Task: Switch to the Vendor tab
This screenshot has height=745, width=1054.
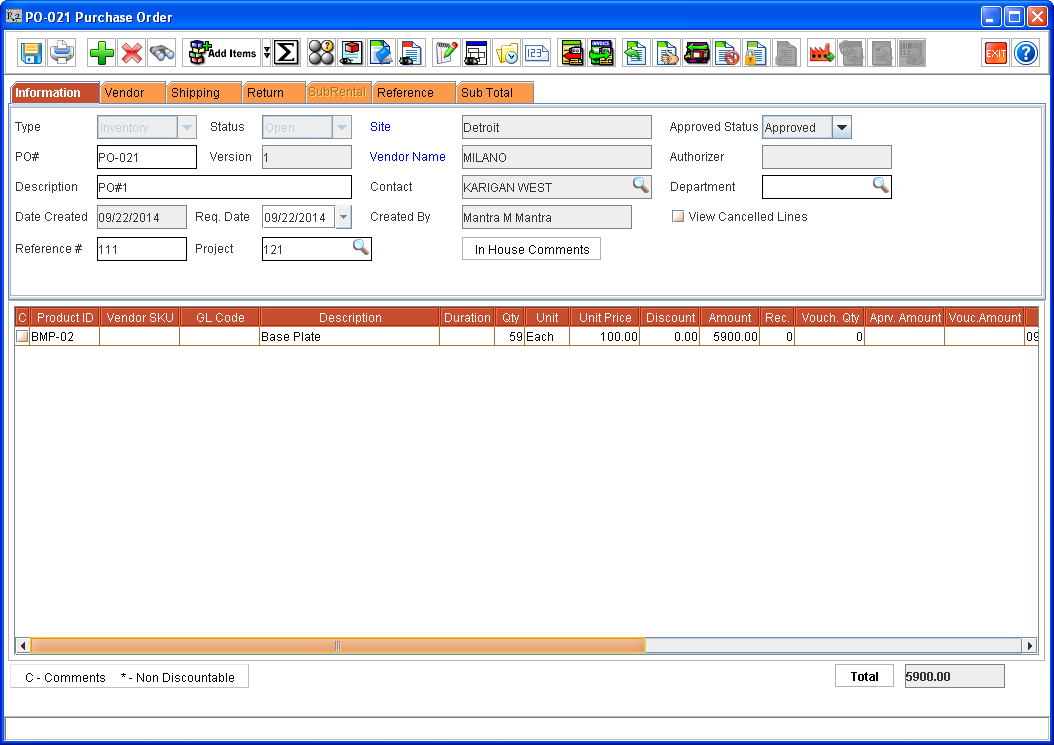Action: tap(132, 92)
